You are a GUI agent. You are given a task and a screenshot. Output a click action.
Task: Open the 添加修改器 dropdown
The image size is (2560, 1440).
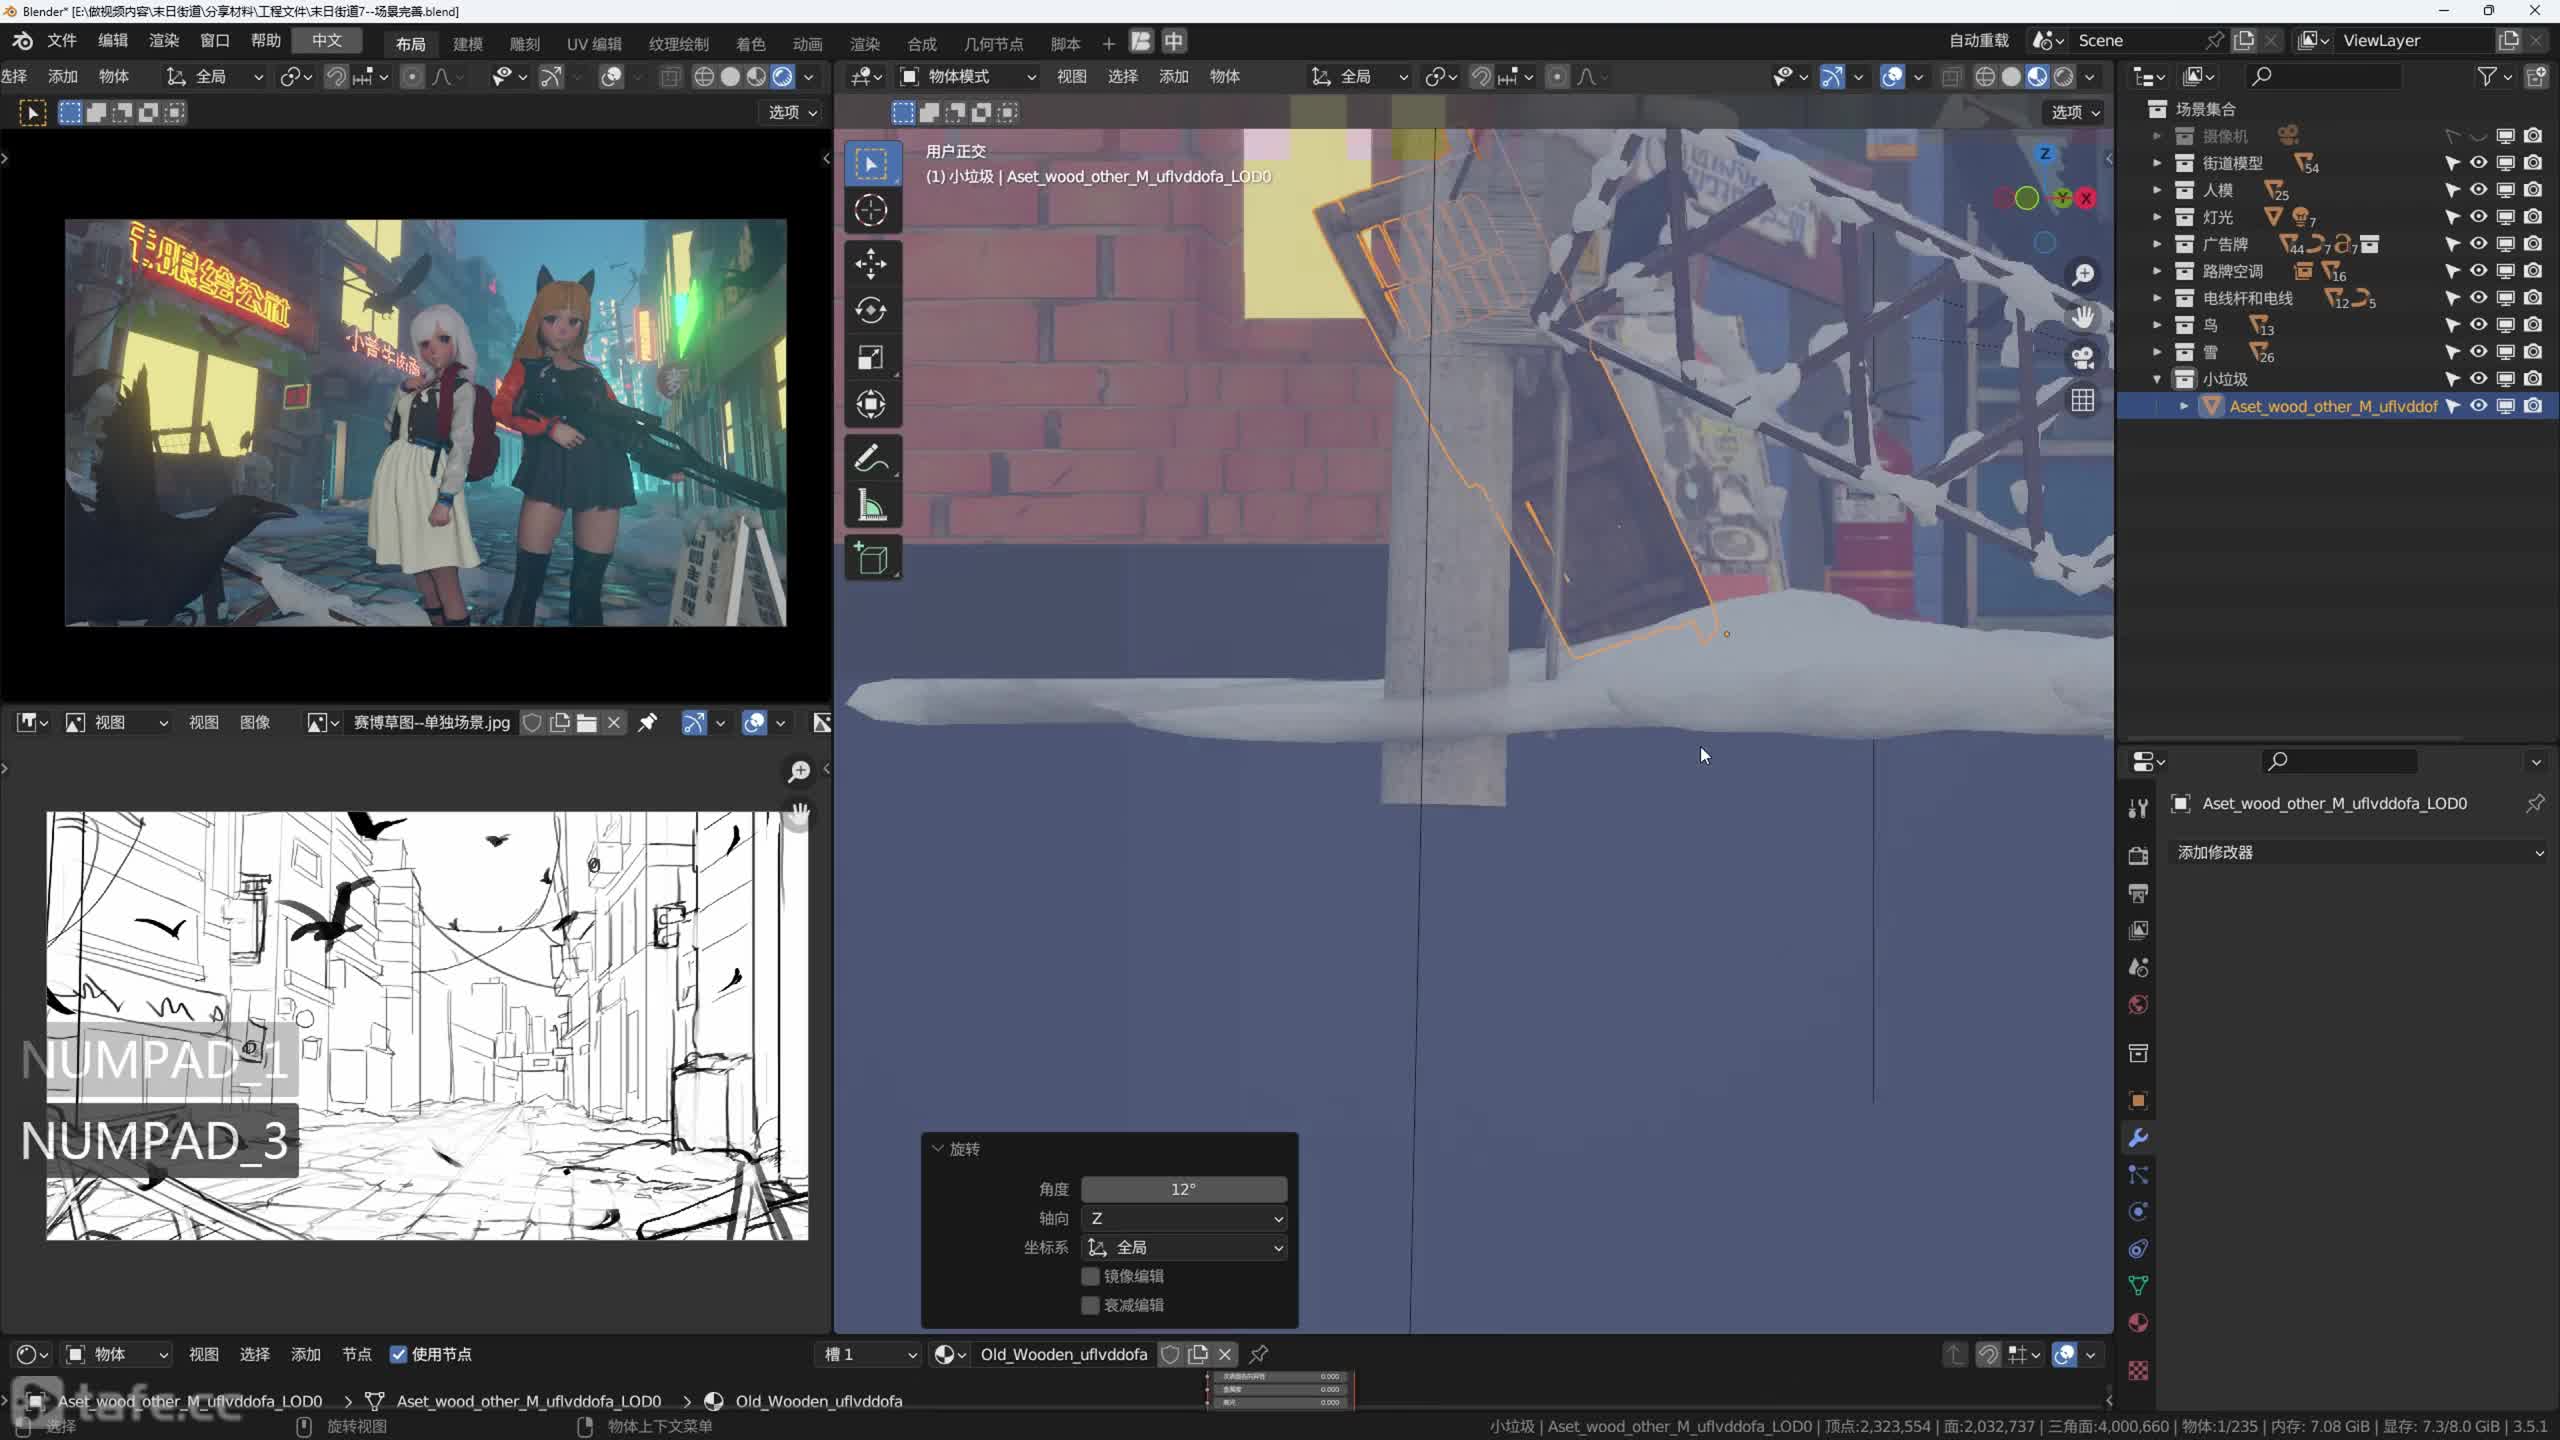(x=2359, y=852)
